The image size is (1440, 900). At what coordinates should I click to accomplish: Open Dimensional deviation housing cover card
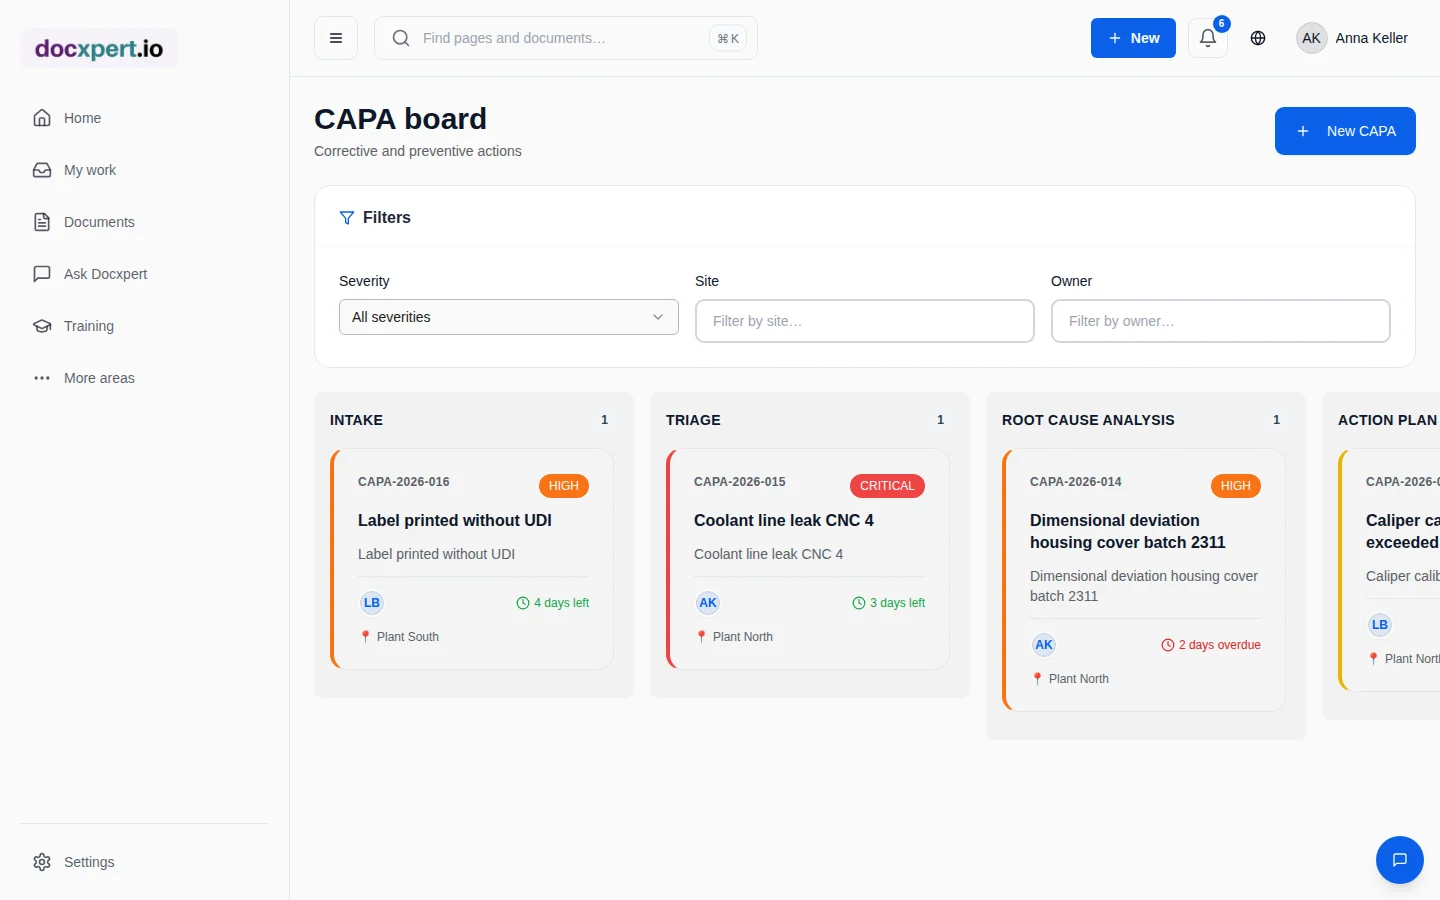tap(1144, 580)
